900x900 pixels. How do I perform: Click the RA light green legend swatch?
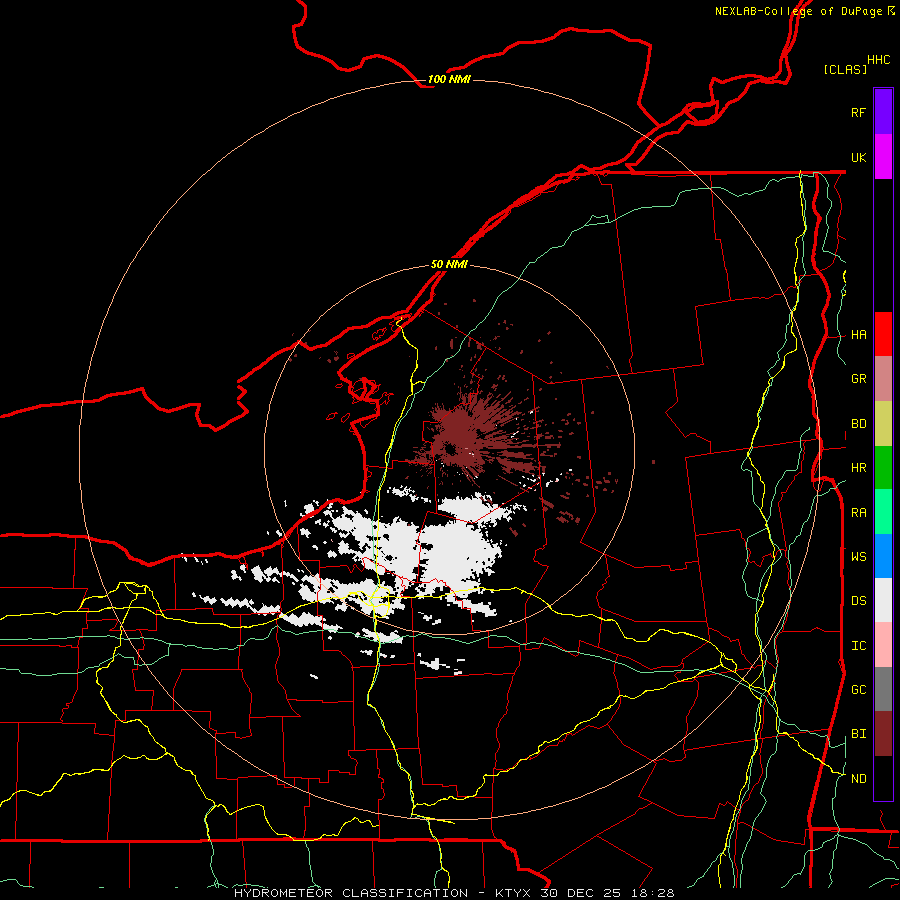pyautogui.click(x=883, y=512)
